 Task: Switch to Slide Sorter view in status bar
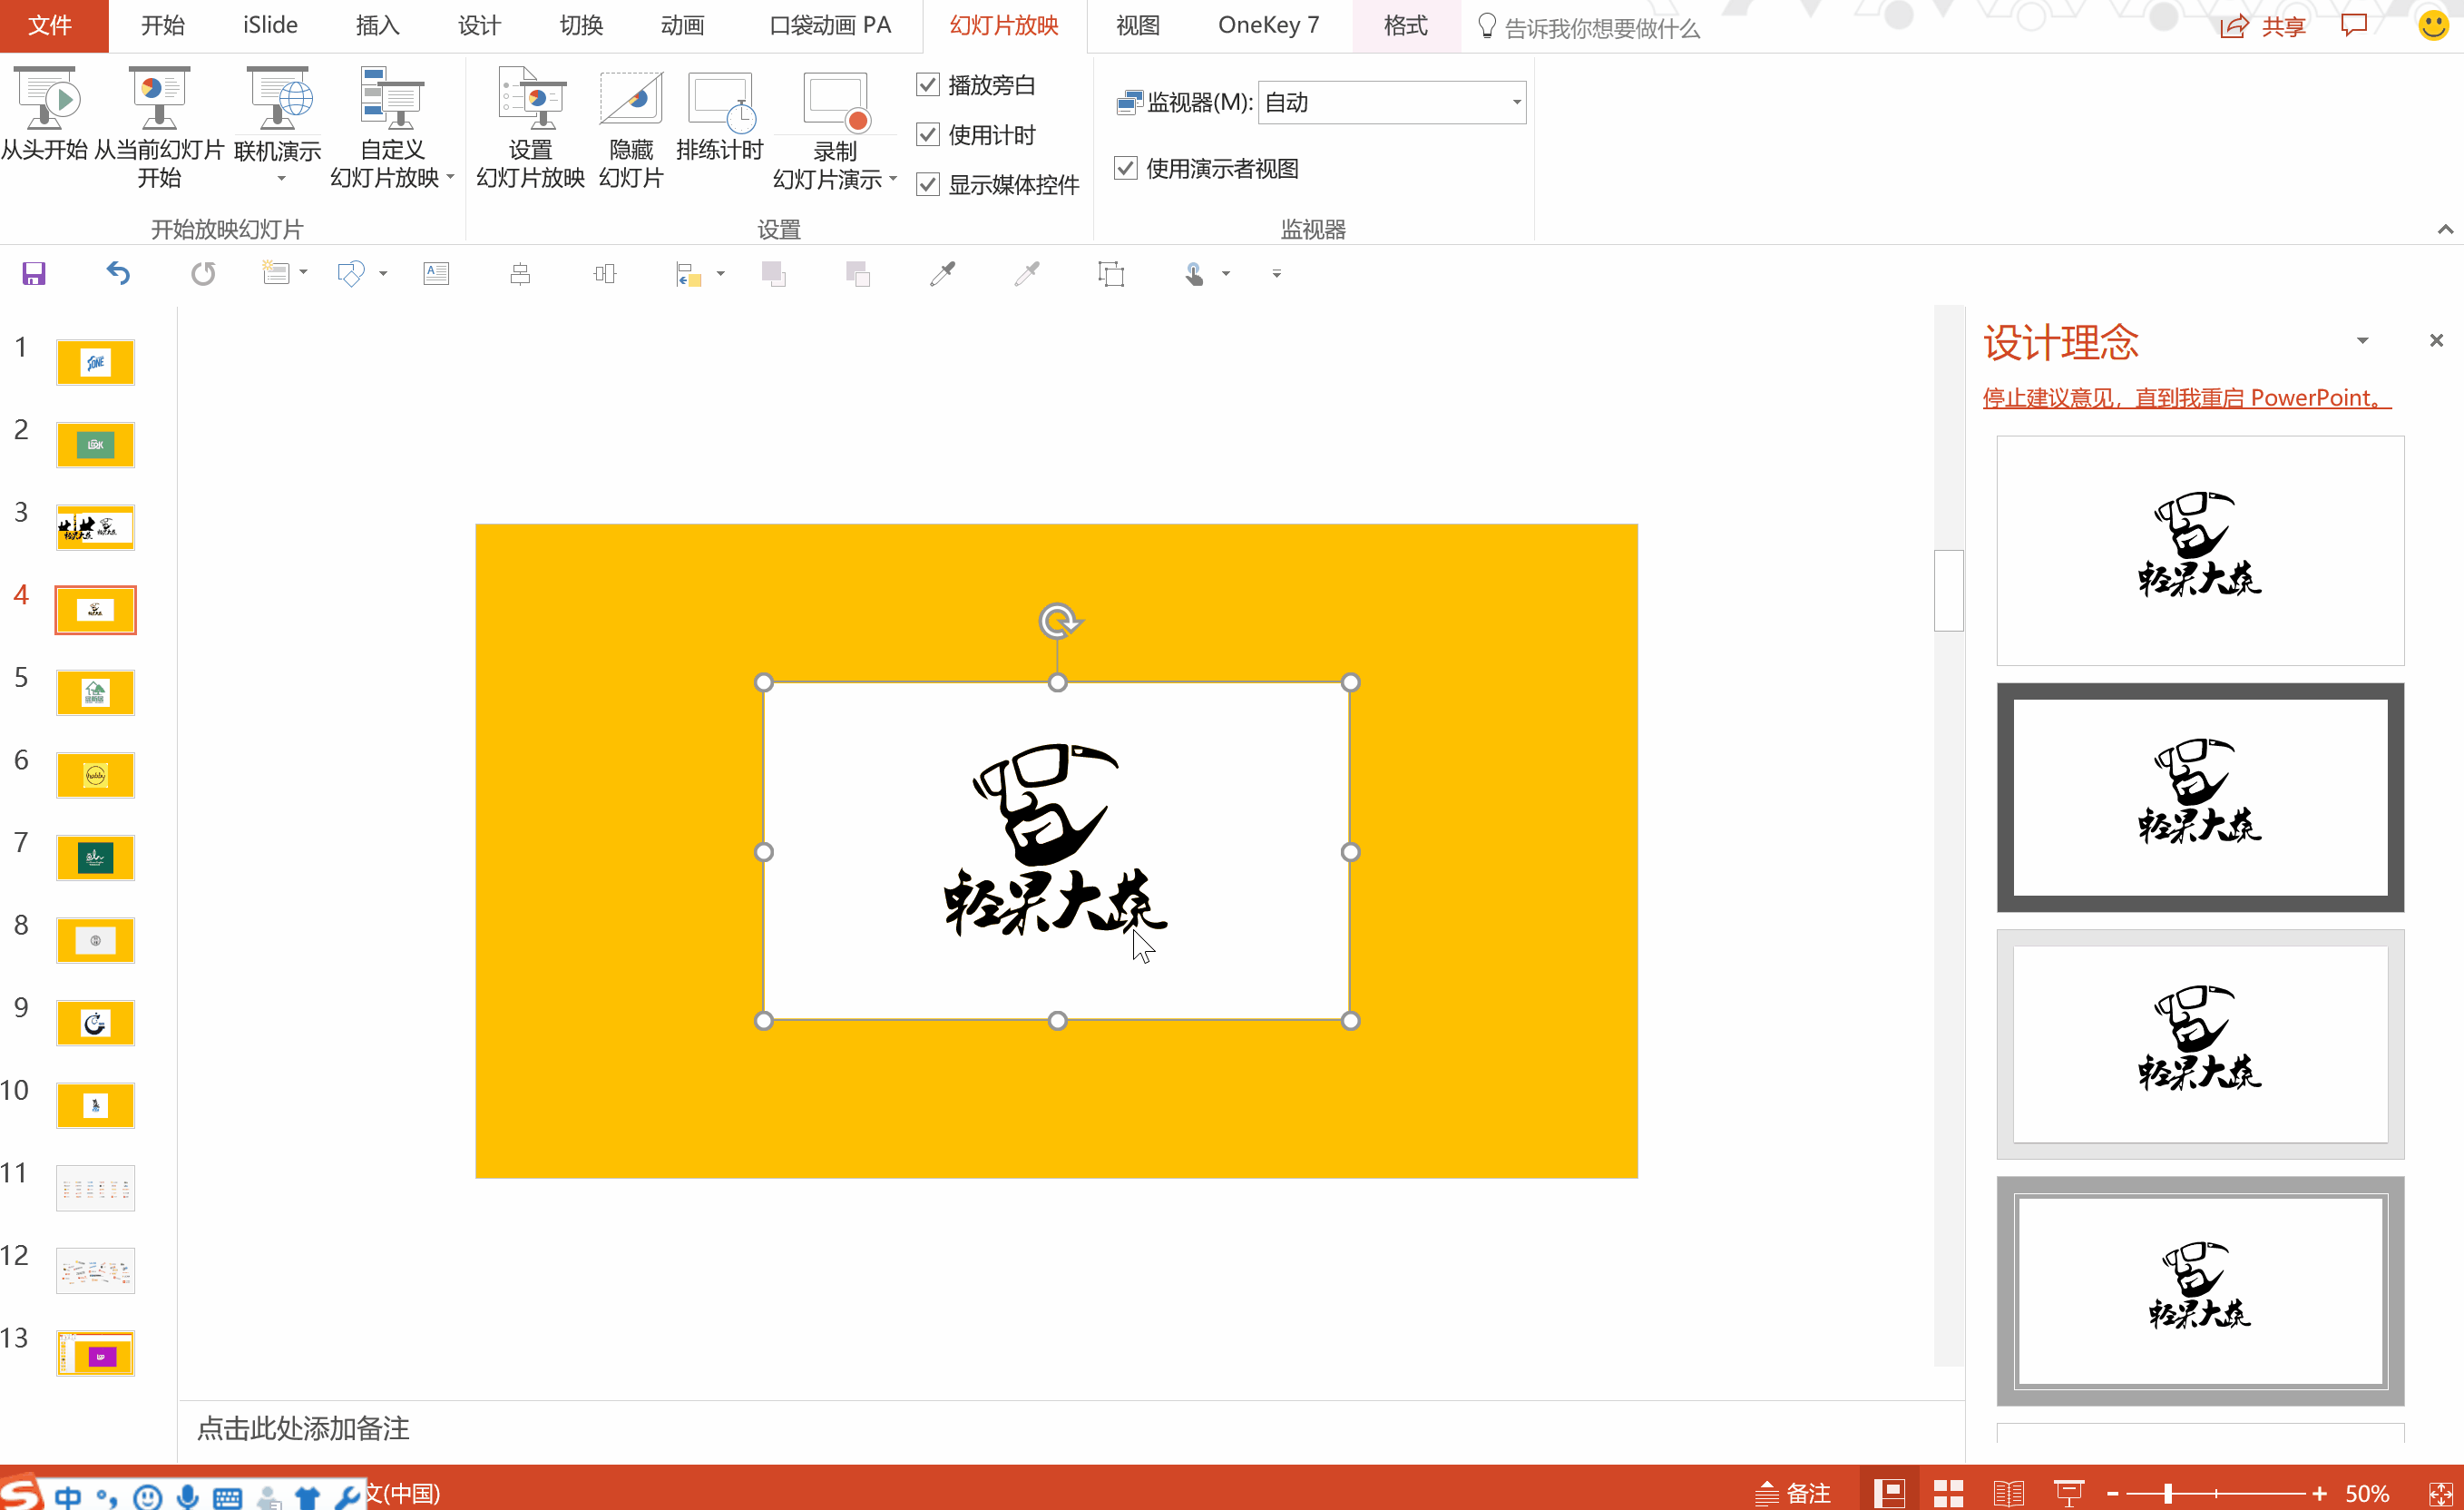tap(1948, 1493)
